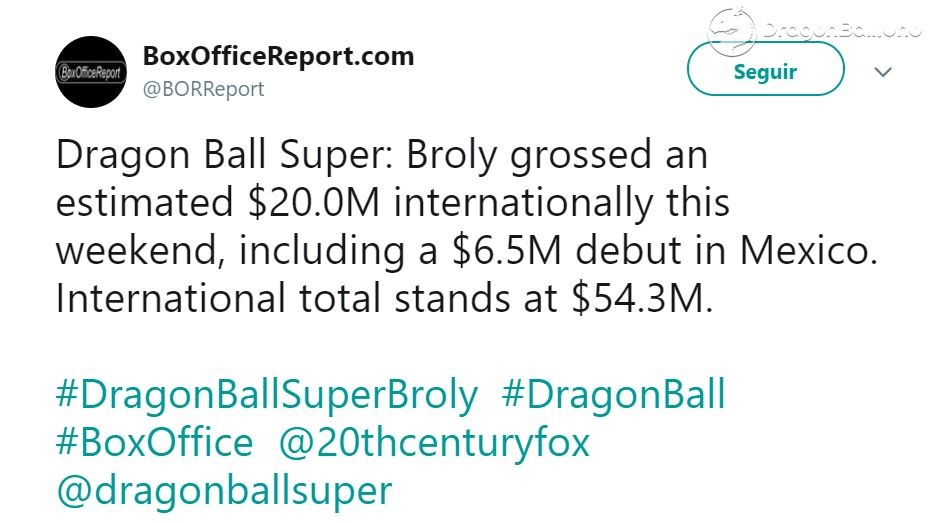Open the #DragonBall hashtag
933x523 pixels.
(613, 394)
